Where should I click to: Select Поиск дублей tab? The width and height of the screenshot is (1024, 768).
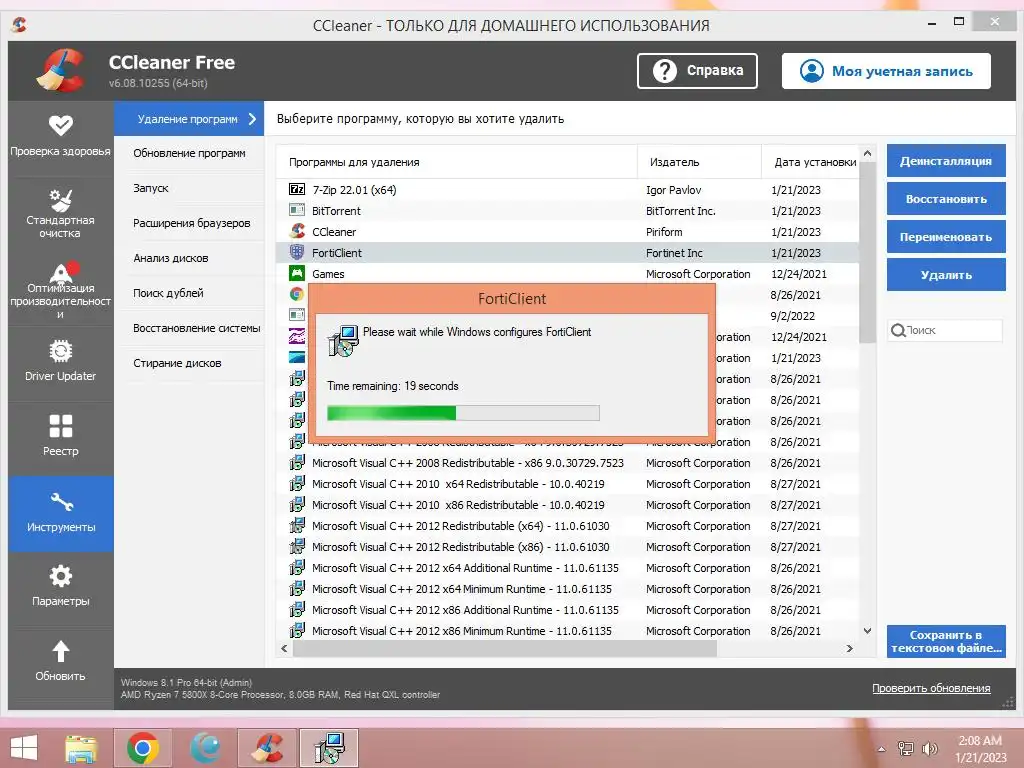click(x=189, y=293)
